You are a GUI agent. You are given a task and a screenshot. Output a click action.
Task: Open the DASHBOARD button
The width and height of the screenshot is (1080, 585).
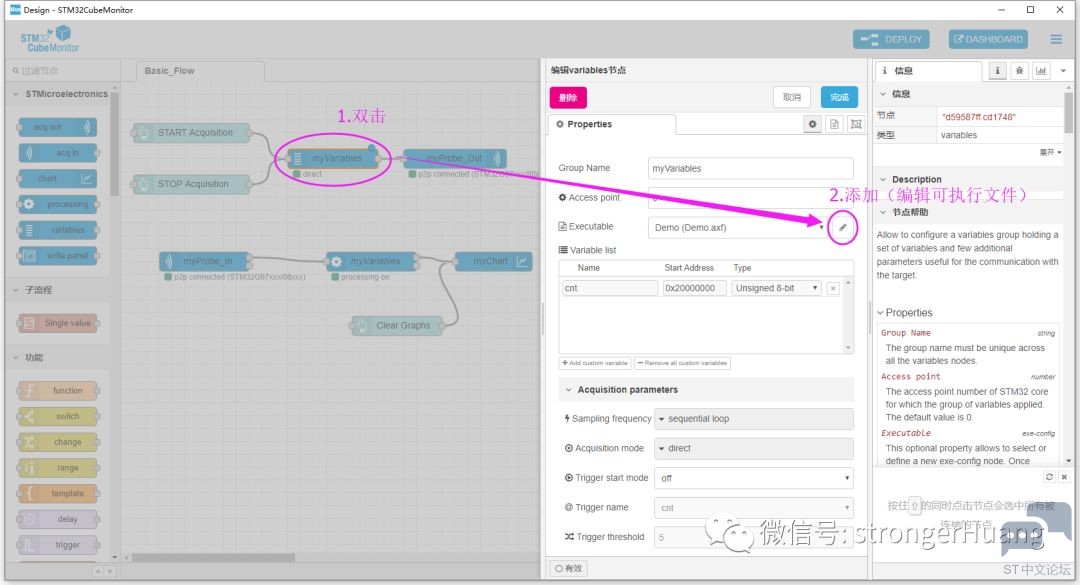pos(988,39)
